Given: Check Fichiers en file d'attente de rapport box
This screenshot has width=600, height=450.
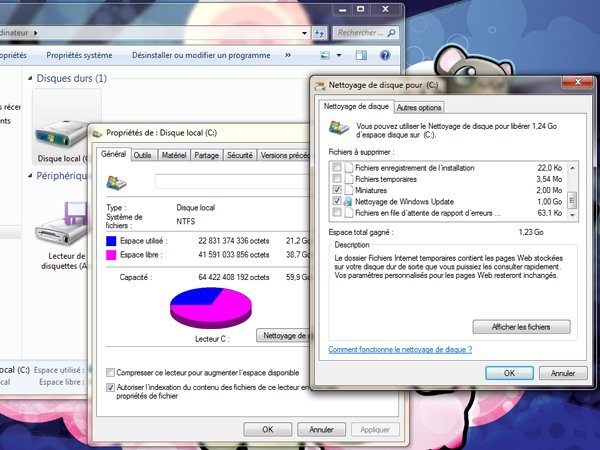Looking at the screenshot, I should click(x=337, y=212).
